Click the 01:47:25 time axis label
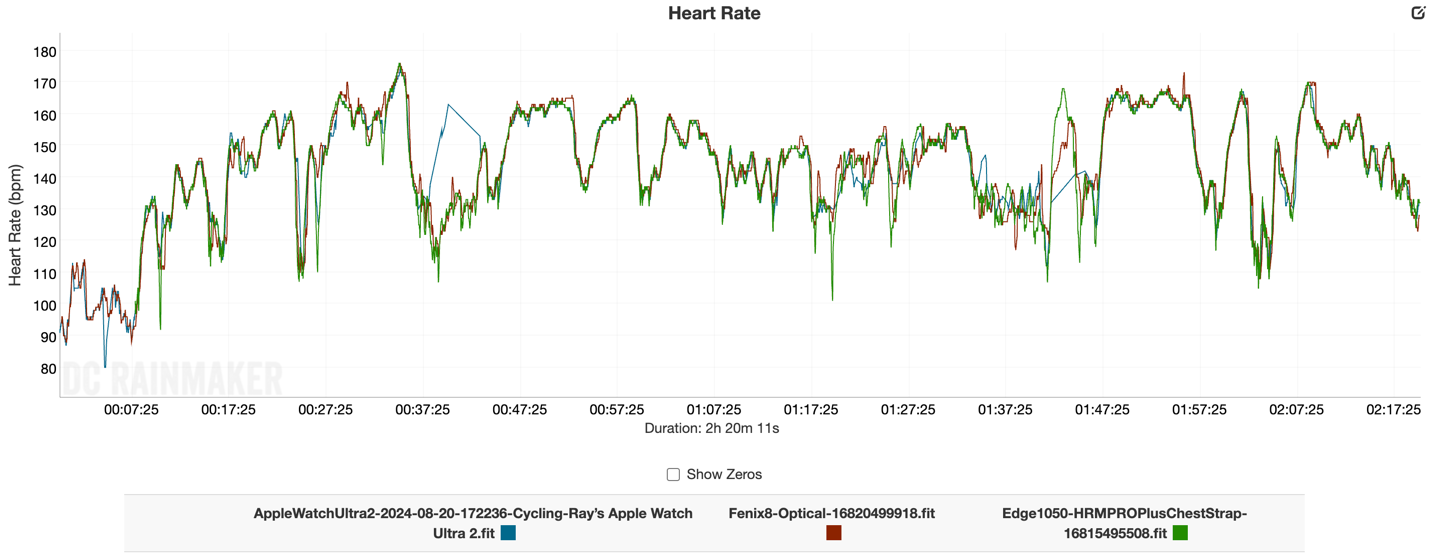The image size is (1436, 556). (x=1102, y=410)
